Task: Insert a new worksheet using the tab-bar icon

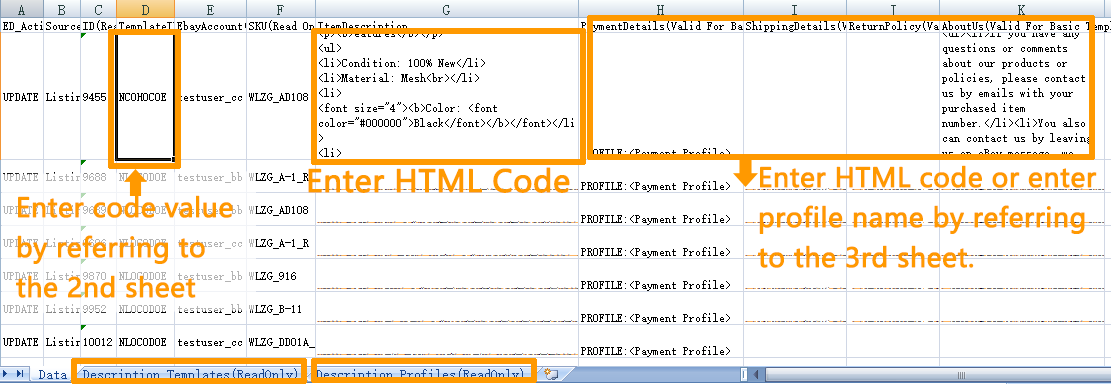Action: coord(552,374)
